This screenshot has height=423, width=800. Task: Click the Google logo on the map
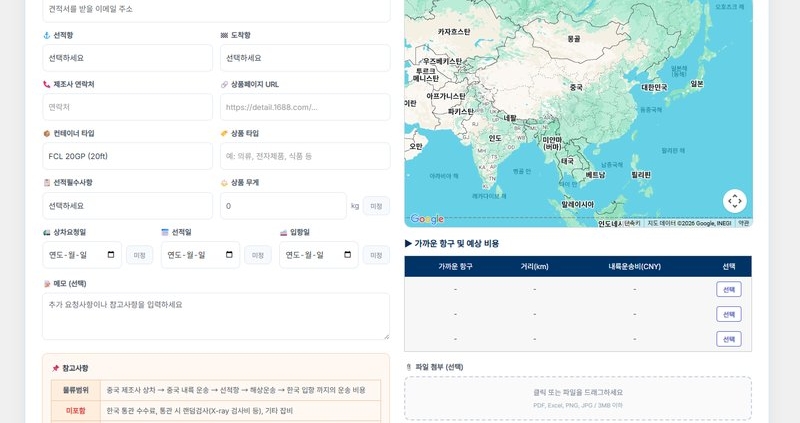[x=427, y=219]
